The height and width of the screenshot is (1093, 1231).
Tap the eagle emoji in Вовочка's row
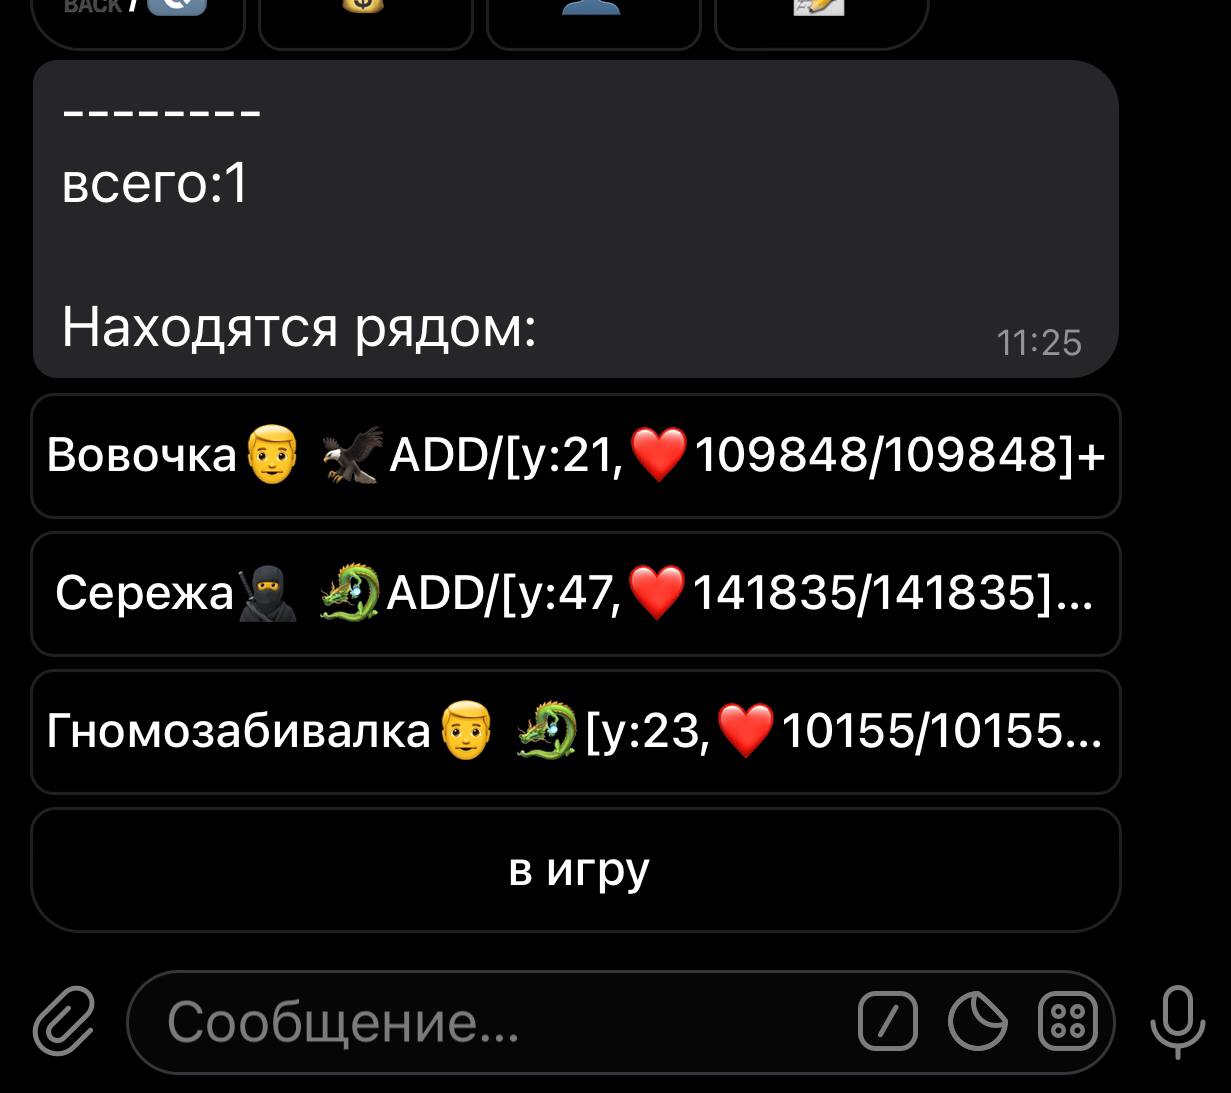coord(353,455)
